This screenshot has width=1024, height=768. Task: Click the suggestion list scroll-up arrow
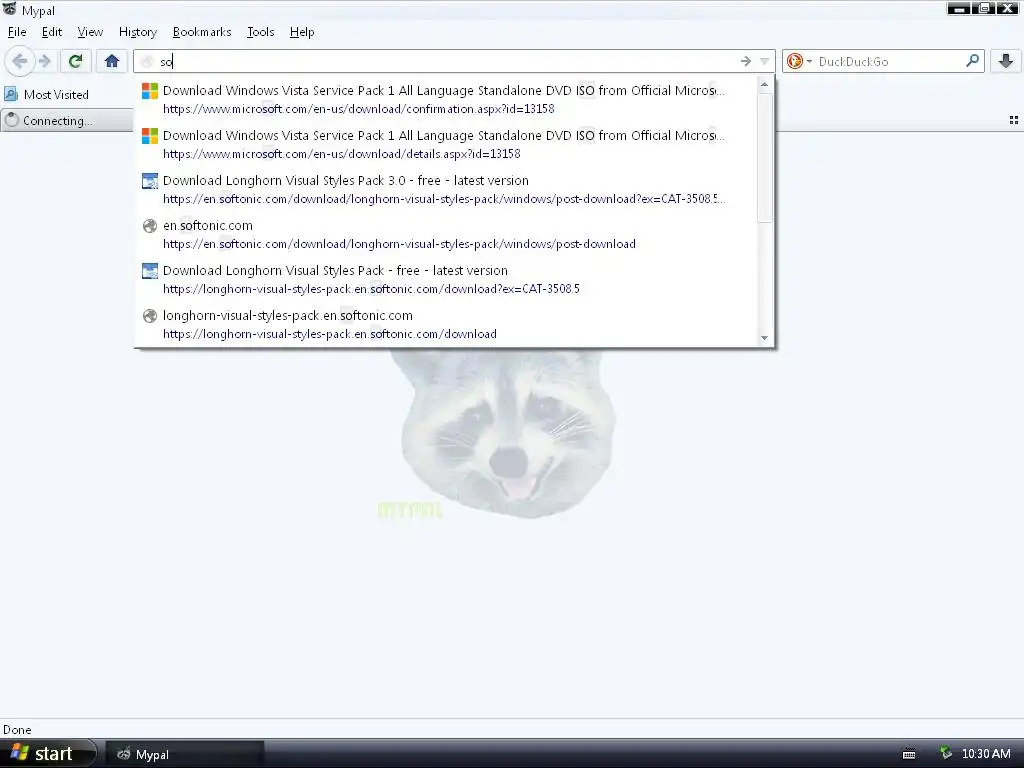tap(764, 85)
